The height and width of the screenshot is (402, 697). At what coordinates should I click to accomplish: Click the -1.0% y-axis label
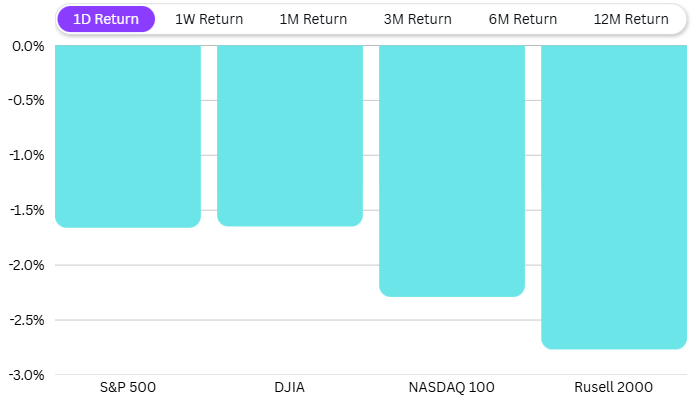point(27,155)
